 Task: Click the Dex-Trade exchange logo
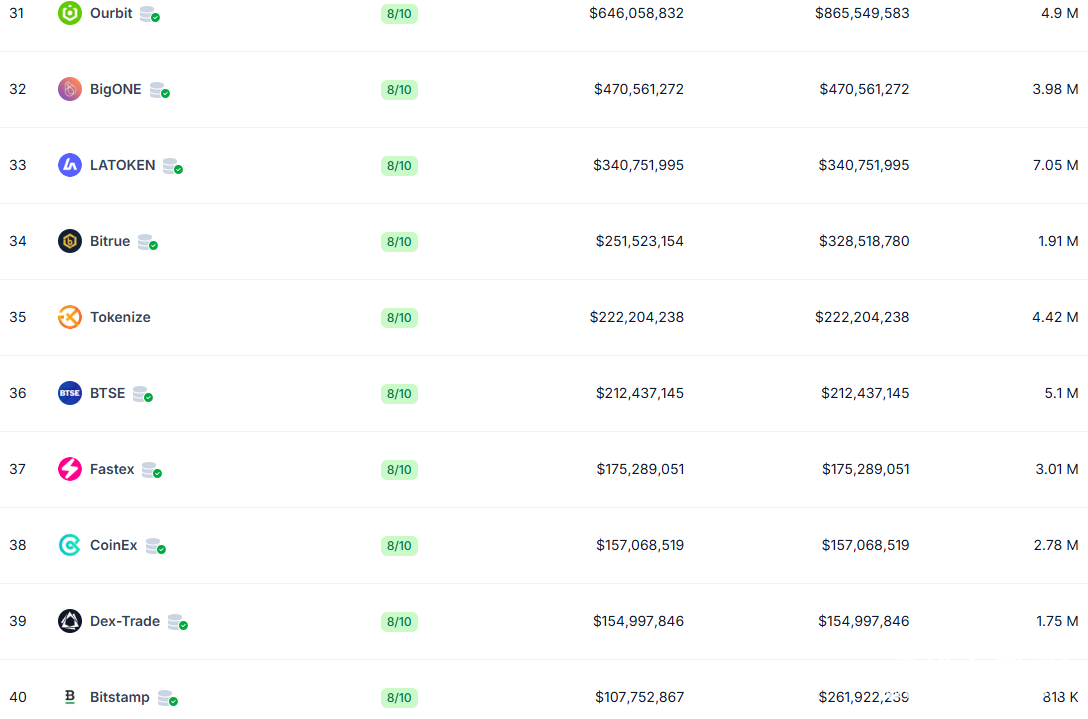[69, 621]
